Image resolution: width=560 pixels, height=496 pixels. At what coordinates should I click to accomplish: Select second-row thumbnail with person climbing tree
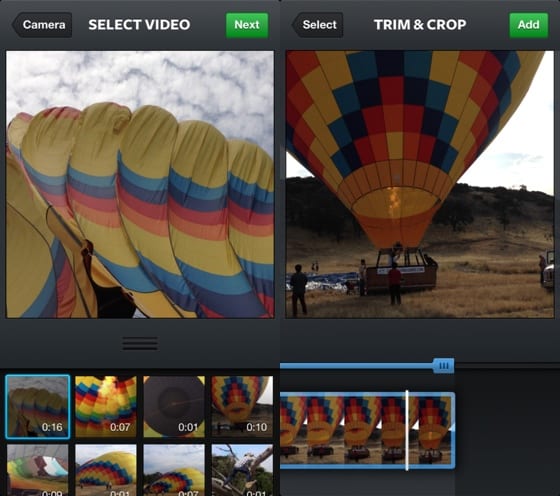[242, 470]
